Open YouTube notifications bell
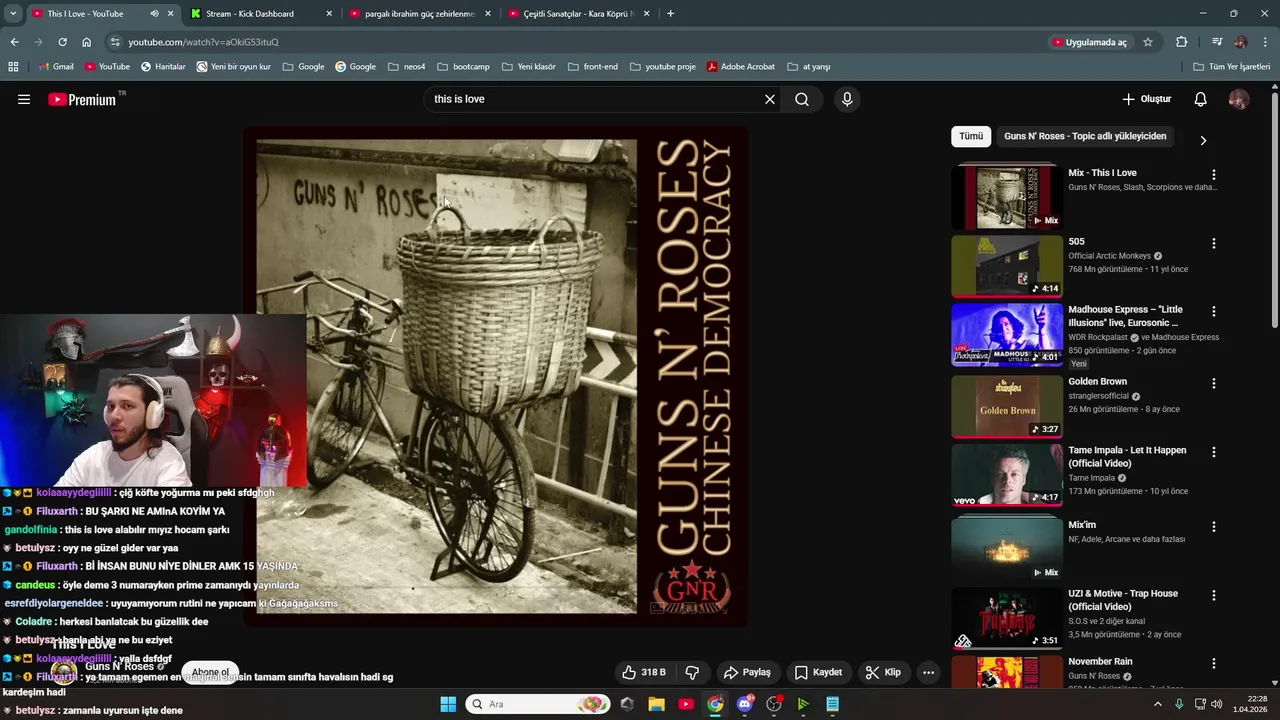 1201,99
